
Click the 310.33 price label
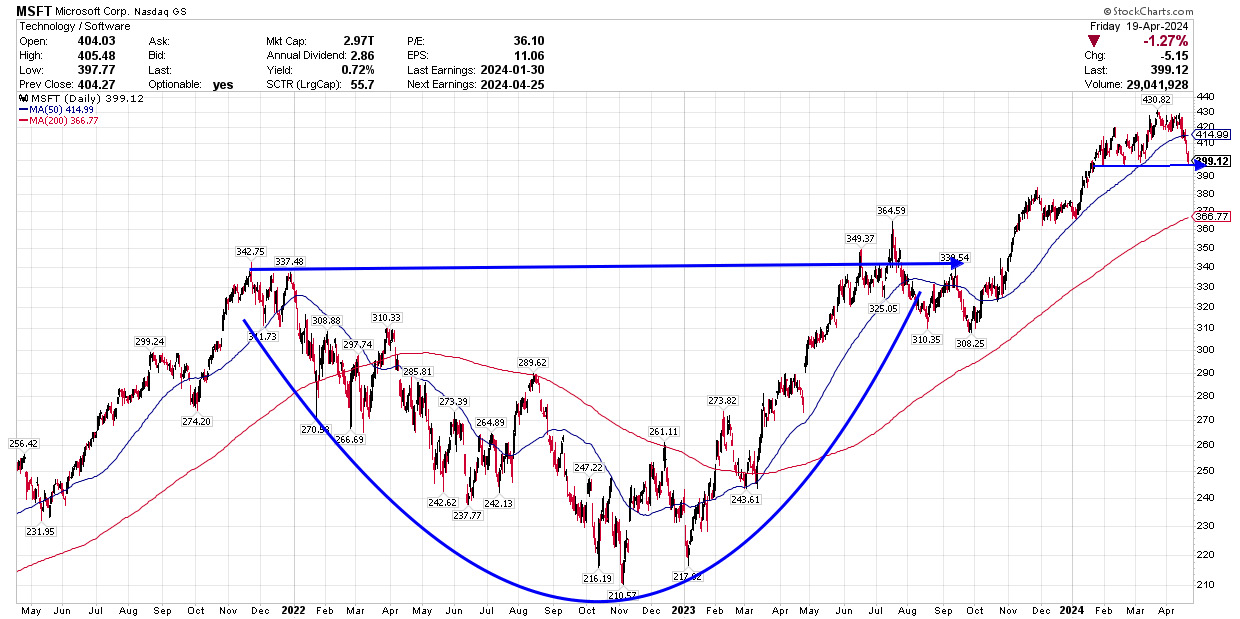pyautogui.click(x=387, y=317)
